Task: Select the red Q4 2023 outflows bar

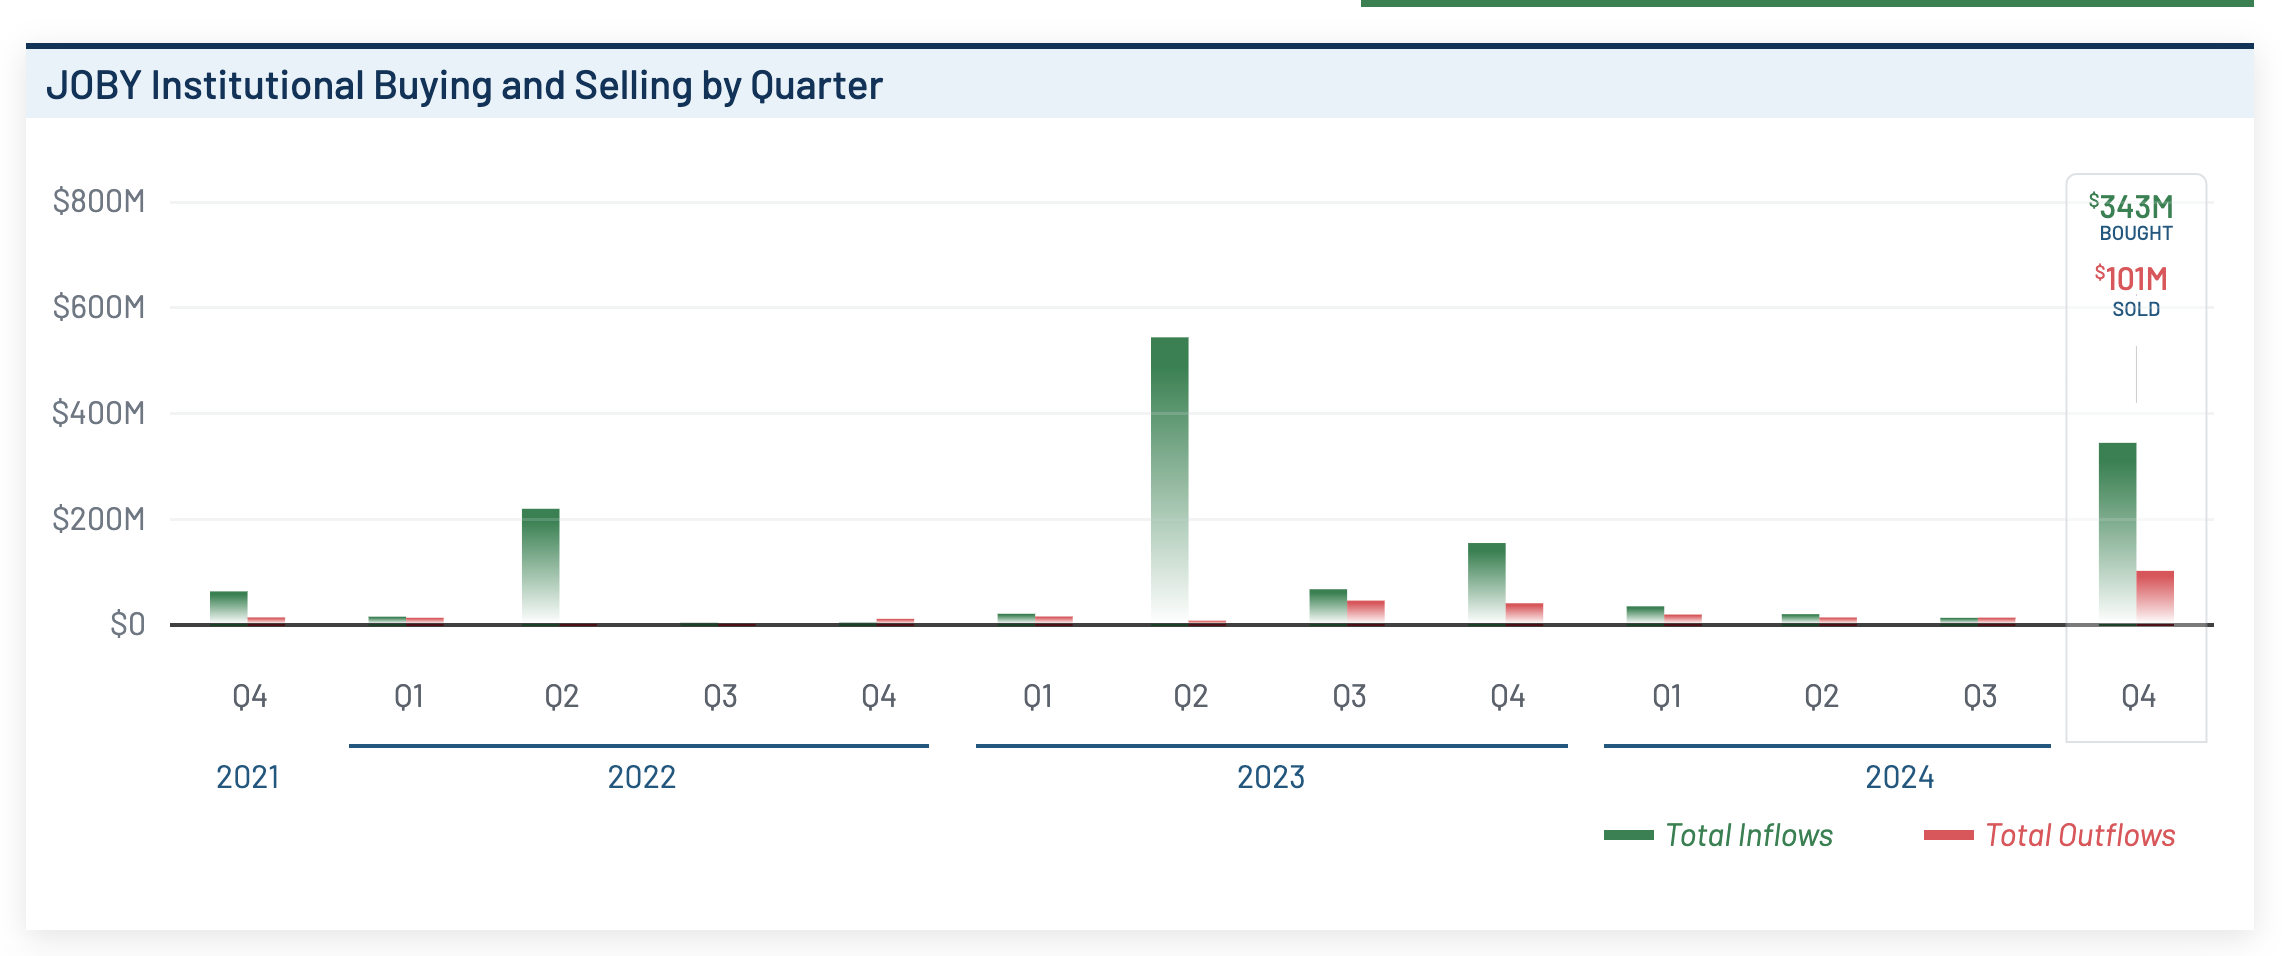Action: point(1524,614)
